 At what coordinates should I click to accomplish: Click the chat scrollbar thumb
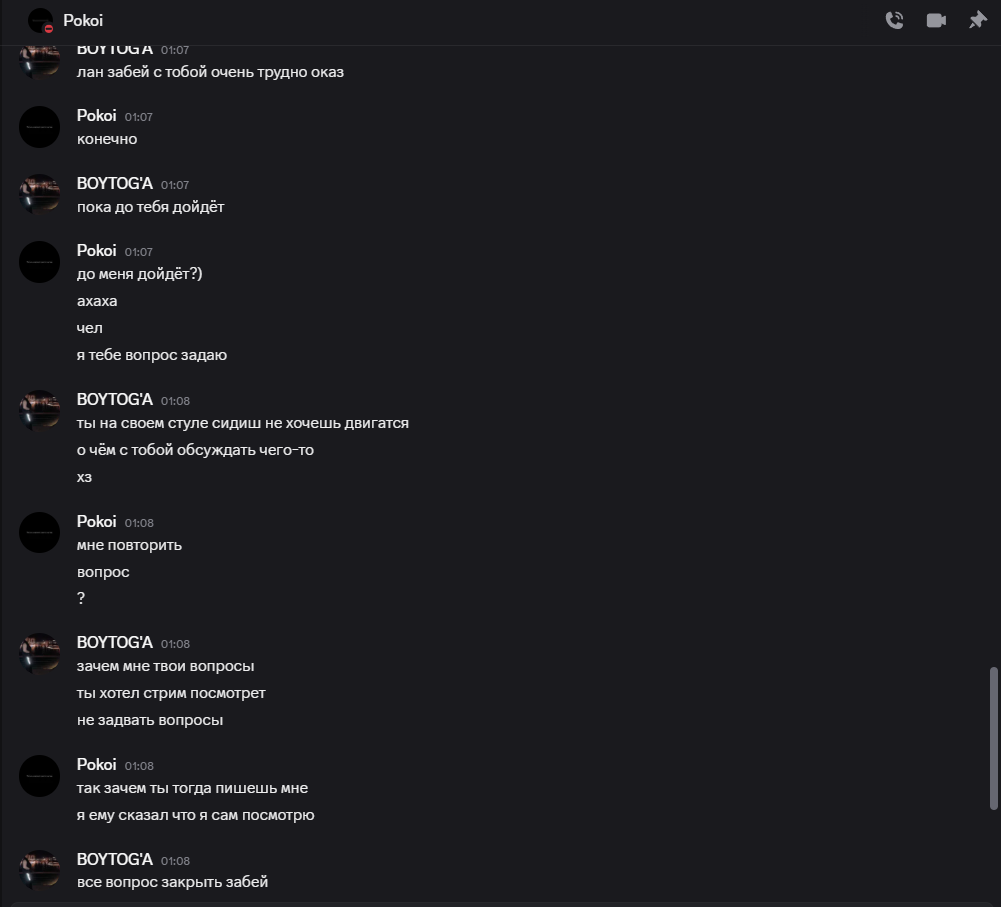(x=993, y=738)
